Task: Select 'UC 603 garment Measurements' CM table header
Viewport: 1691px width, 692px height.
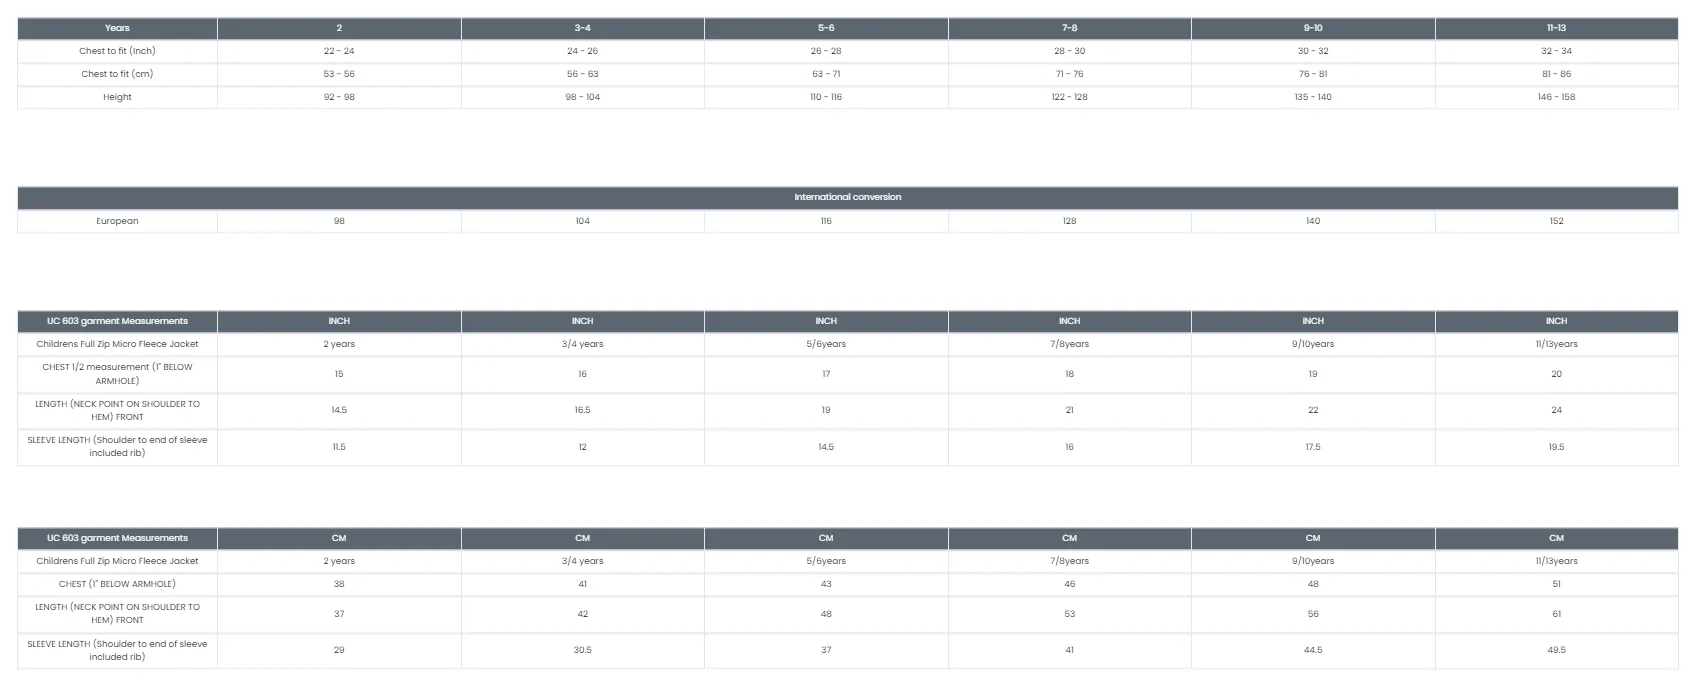Action: tap(117, 538)
